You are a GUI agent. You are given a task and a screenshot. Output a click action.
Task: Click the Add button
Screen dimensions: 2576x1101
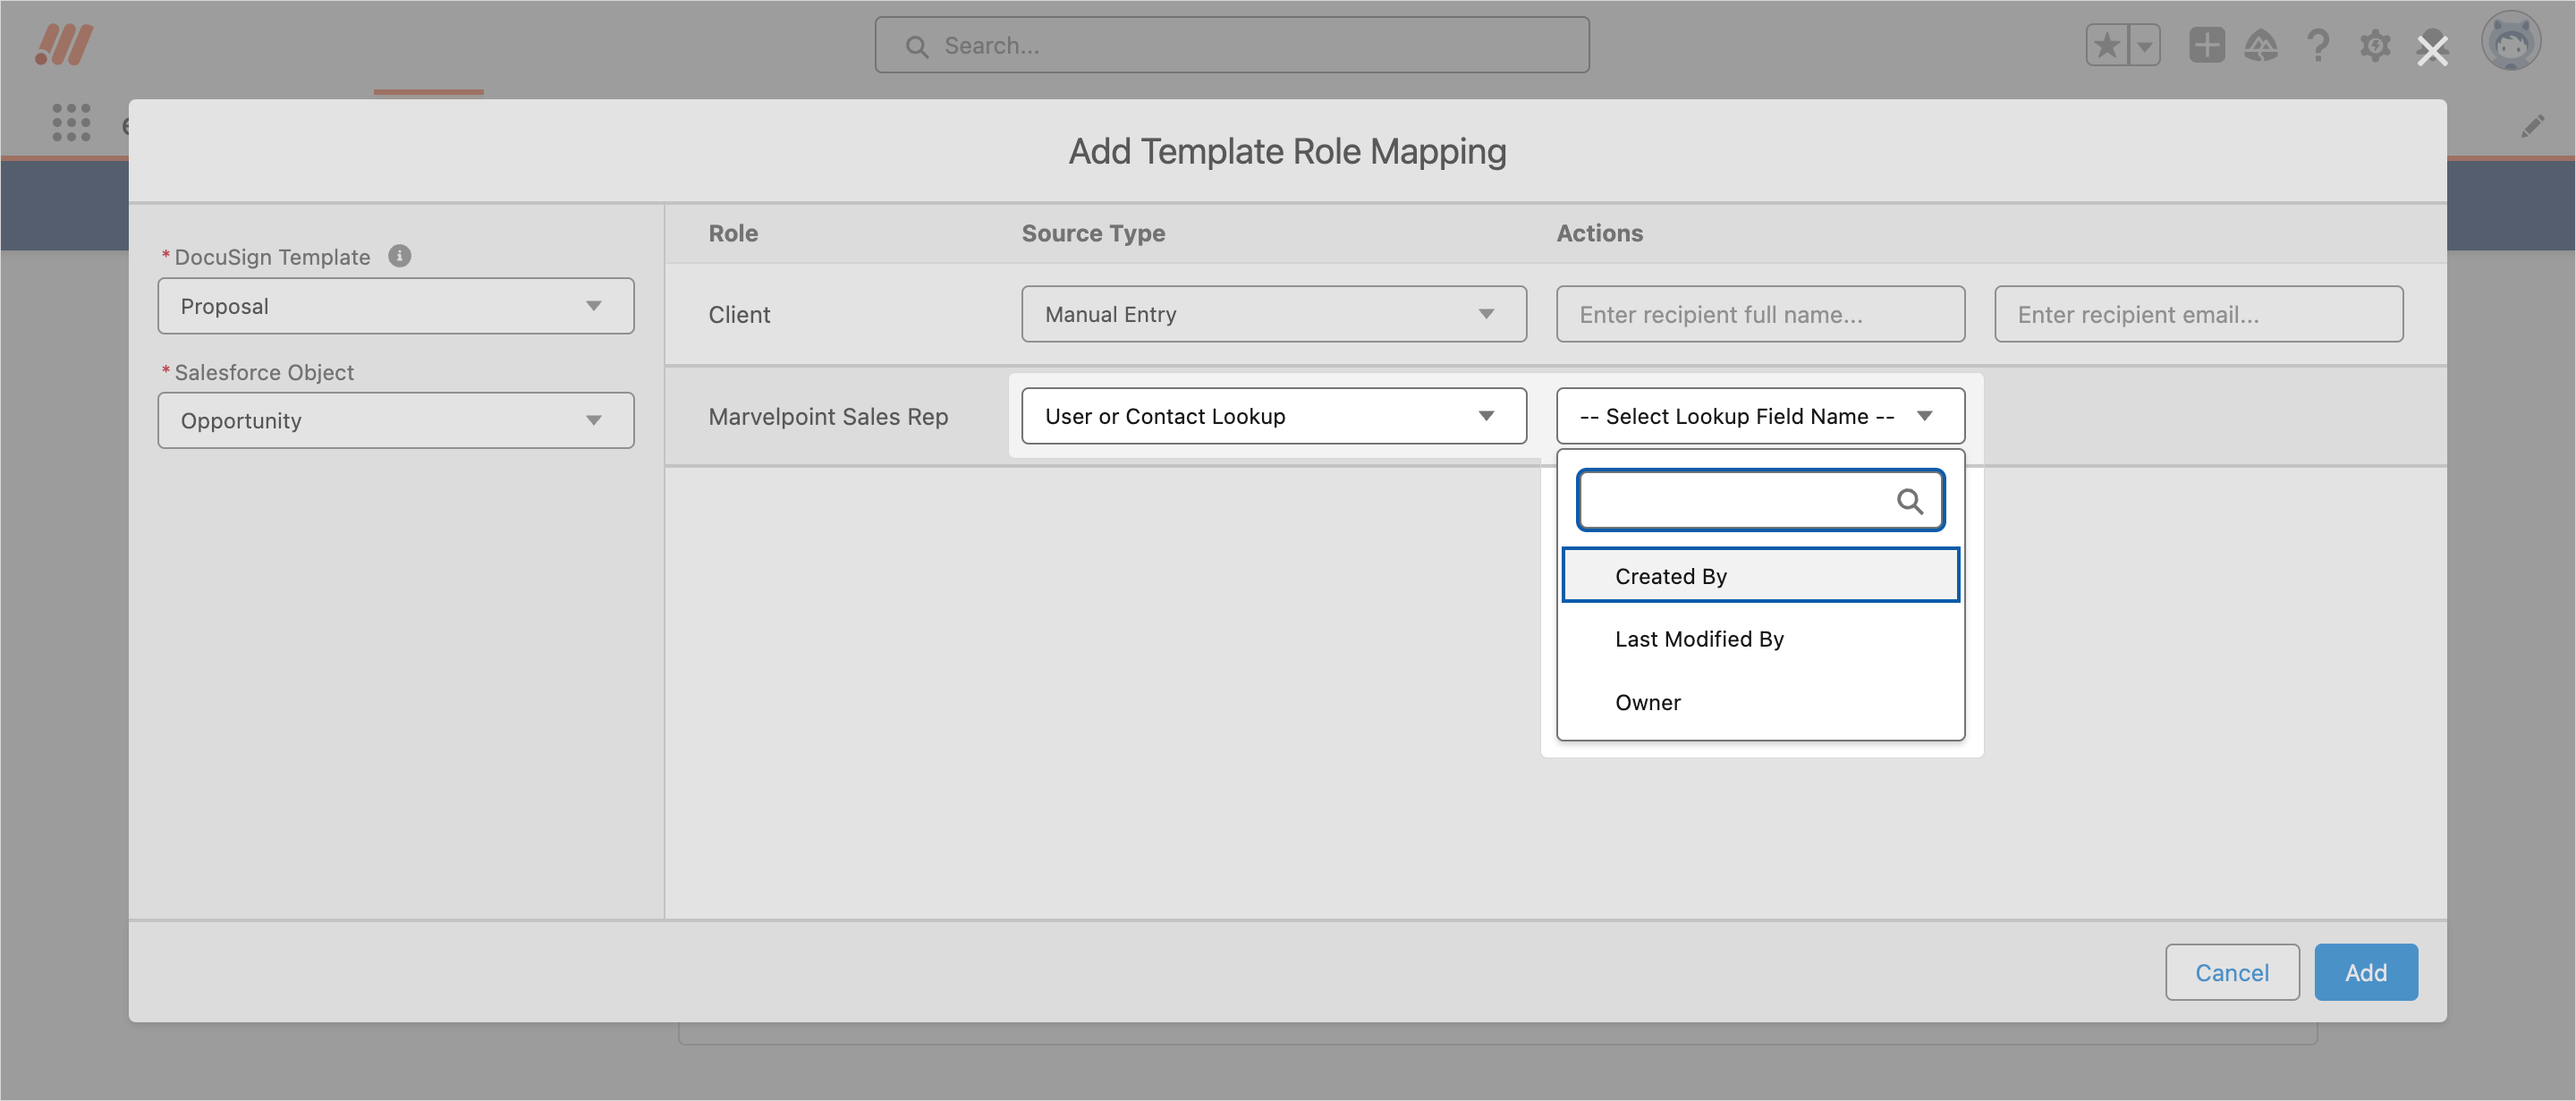[x=2365, y=972]
